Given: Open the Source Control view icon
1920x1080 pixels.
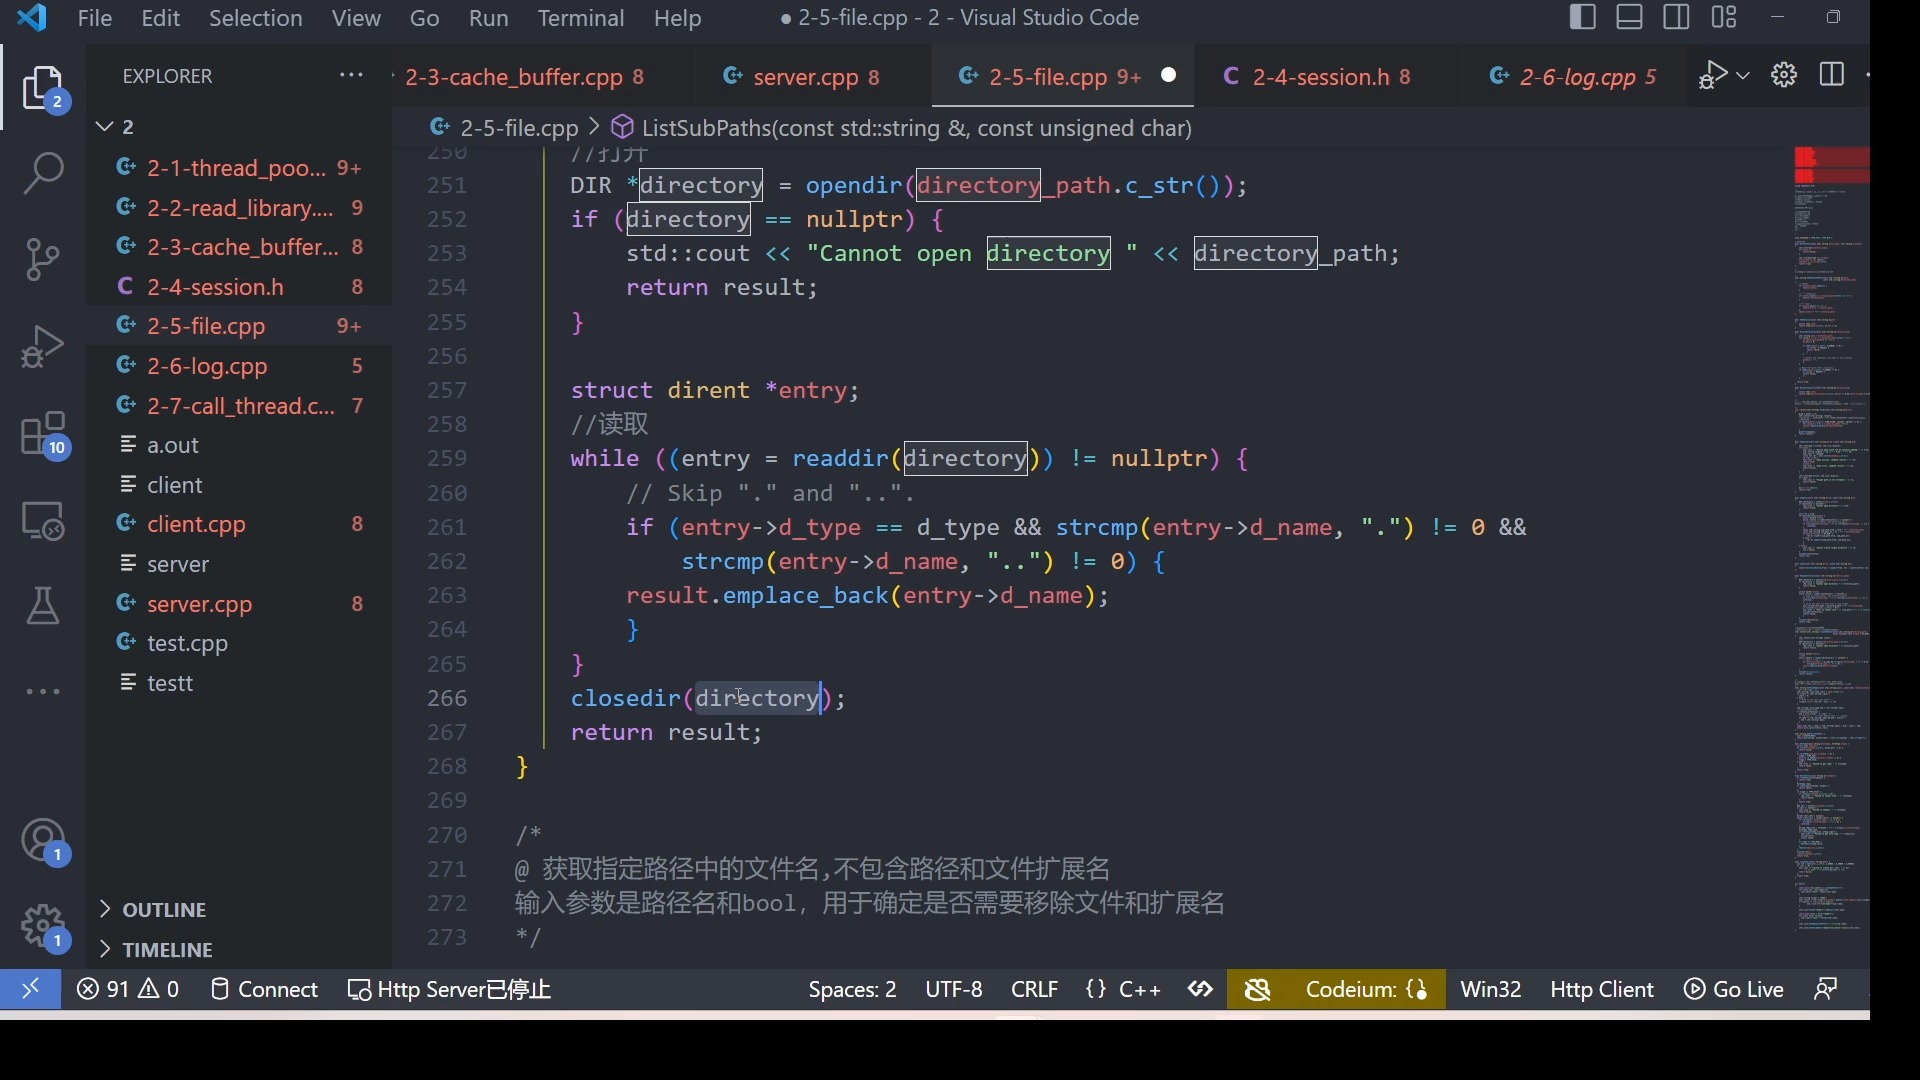Looking at the screenshot, I should pos(44,260).
